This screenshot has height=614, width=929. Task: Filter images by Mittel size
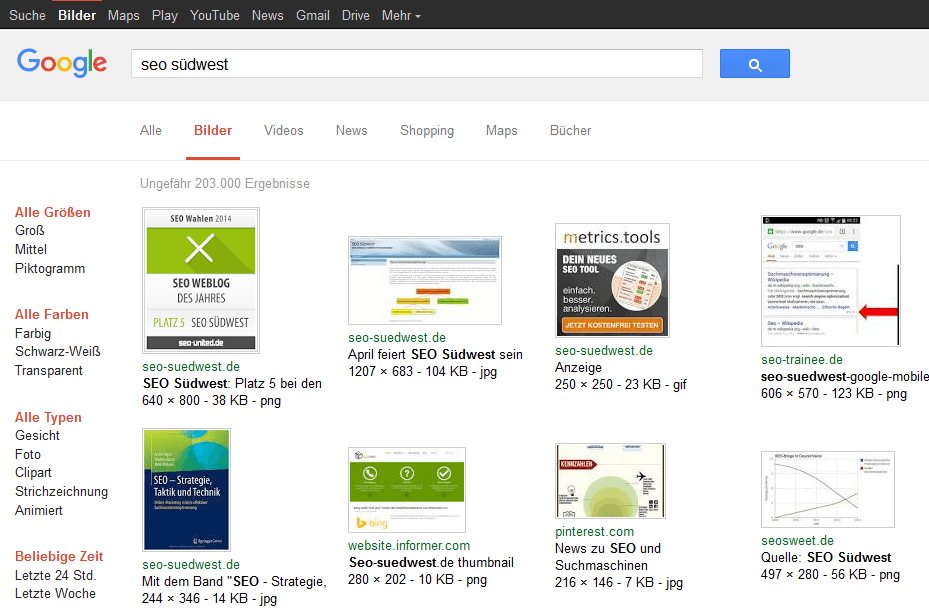[x=31, y=250]
